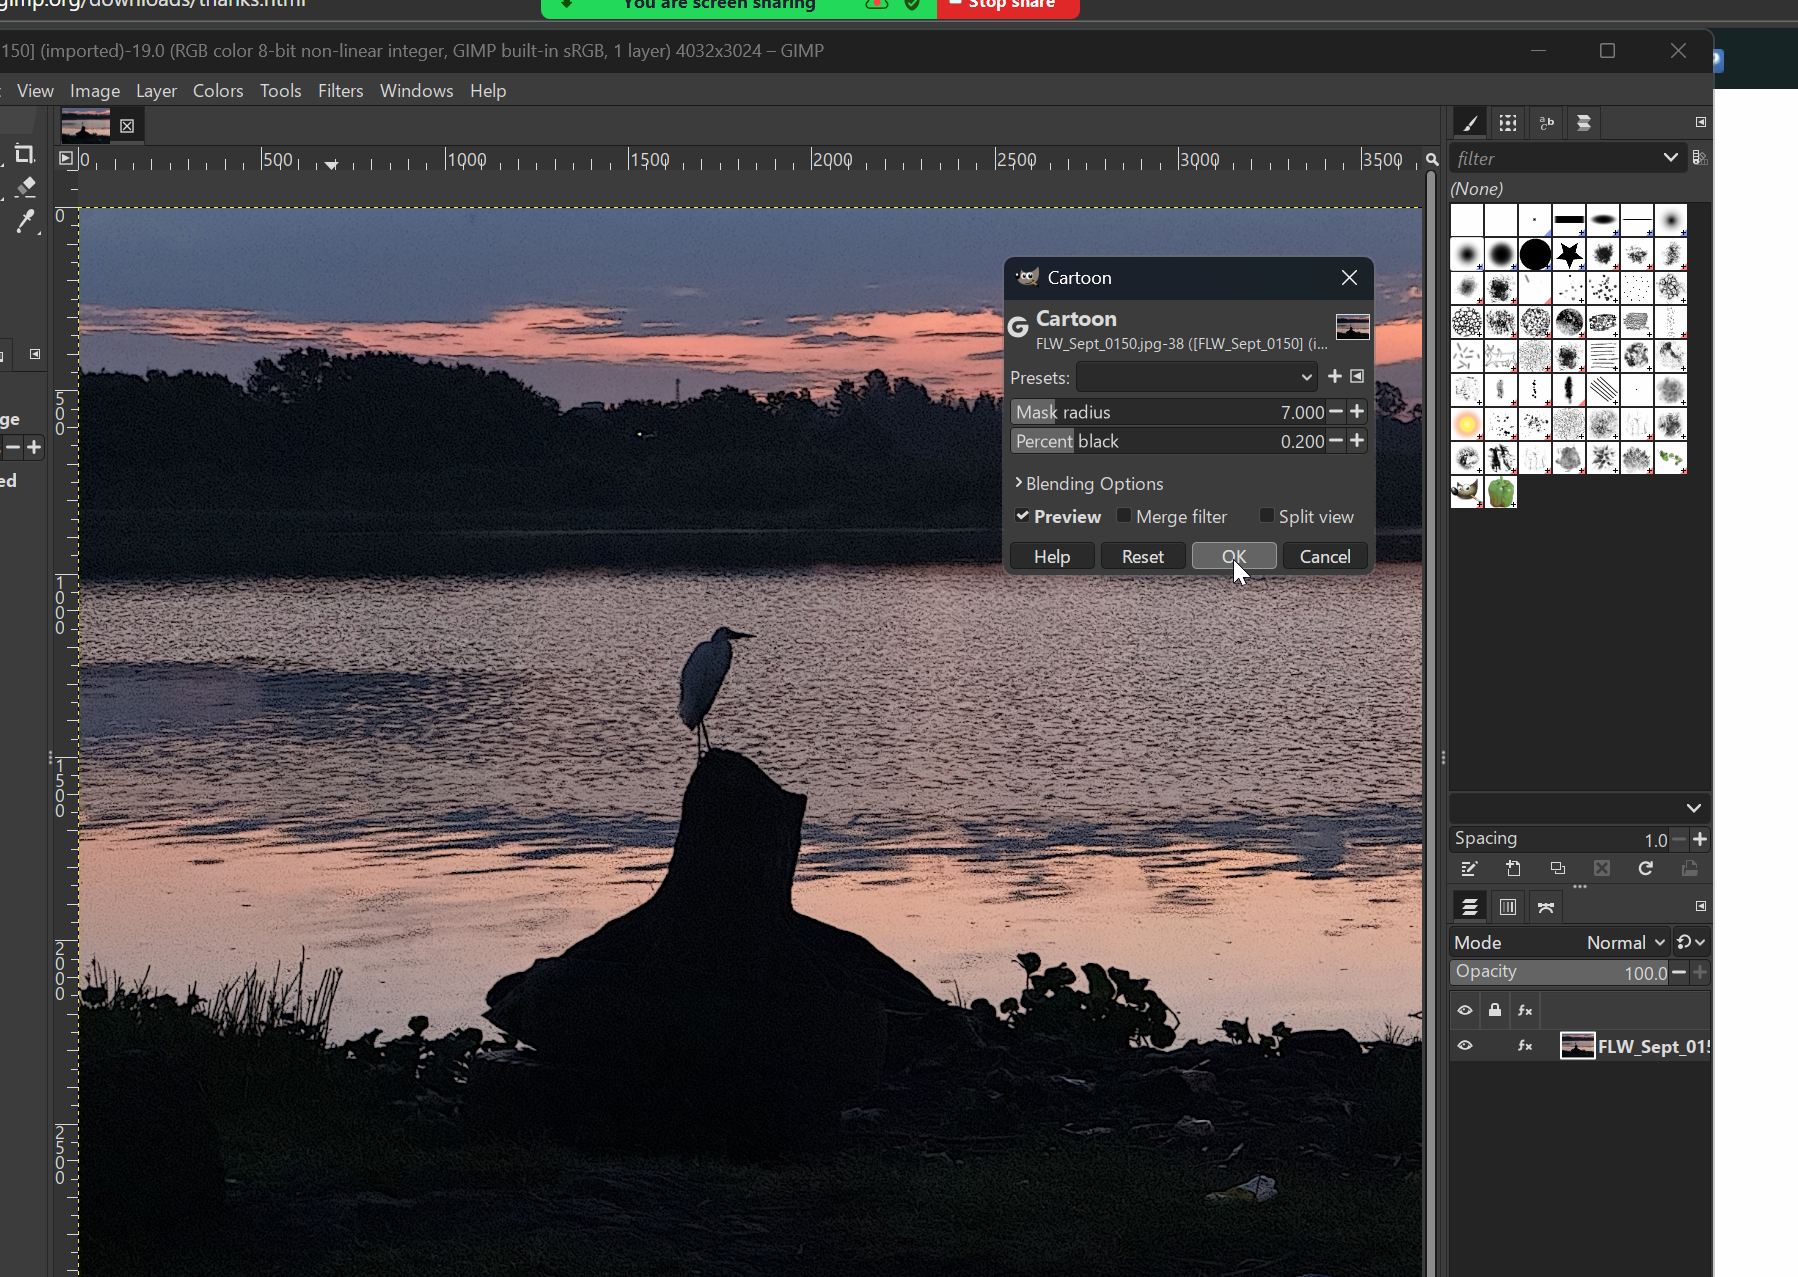Decrease layer Opacity with the minus button
1798x1277 pixels.
[x=1678, y=972]
